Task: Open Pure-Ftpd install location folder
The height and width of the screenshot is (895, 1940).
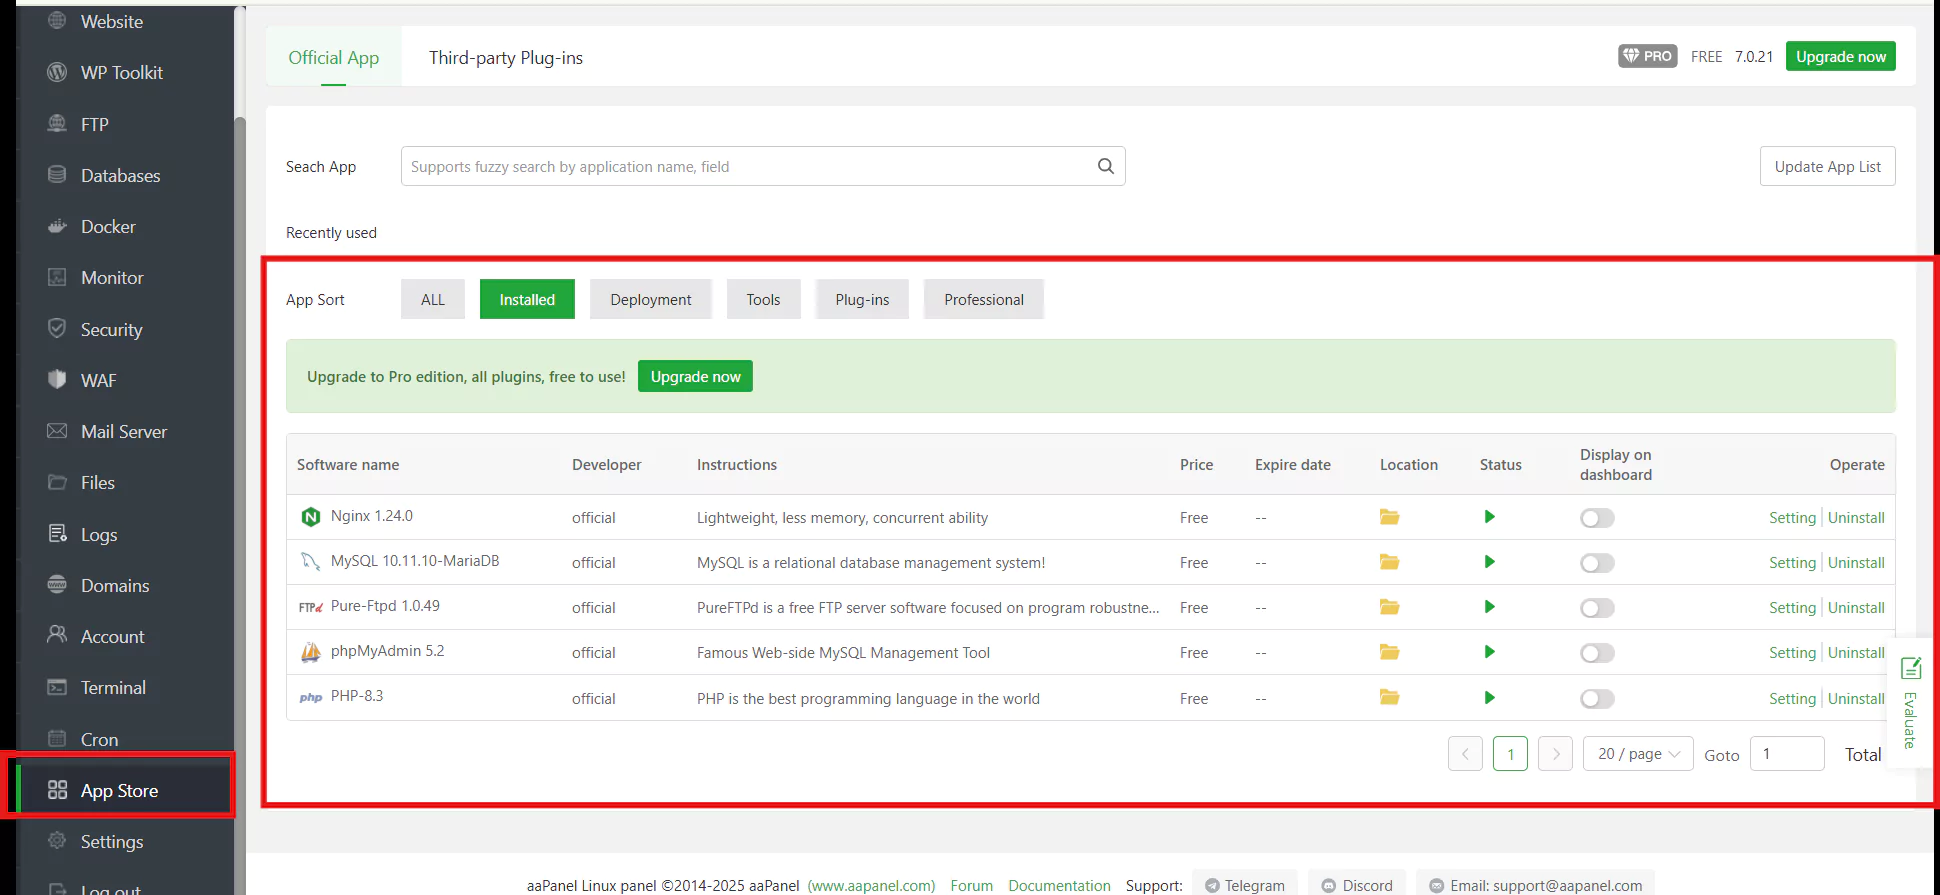Action: pos(1389,607)
